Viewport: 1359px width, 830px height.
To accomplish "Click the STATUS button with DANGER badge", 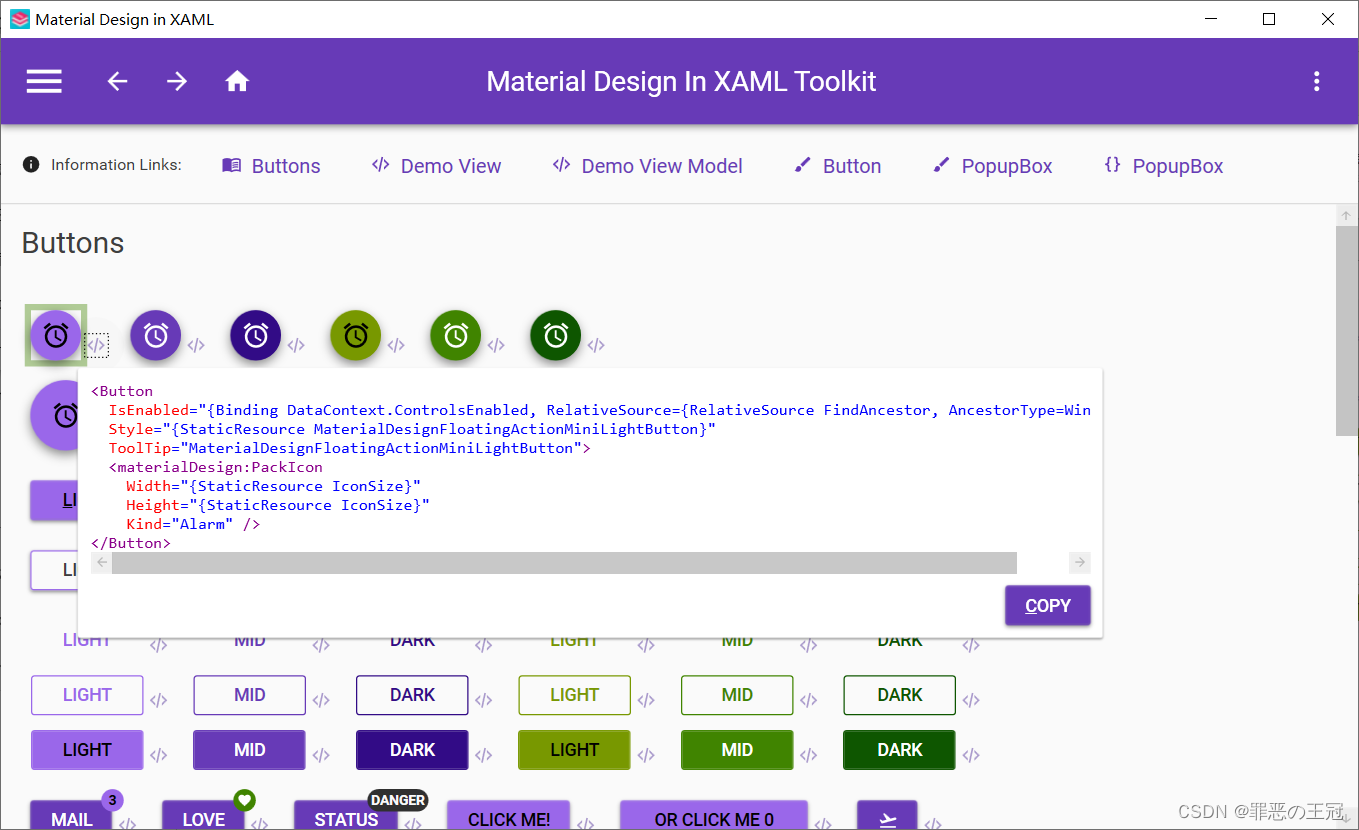I will click(x=346, y=816).
